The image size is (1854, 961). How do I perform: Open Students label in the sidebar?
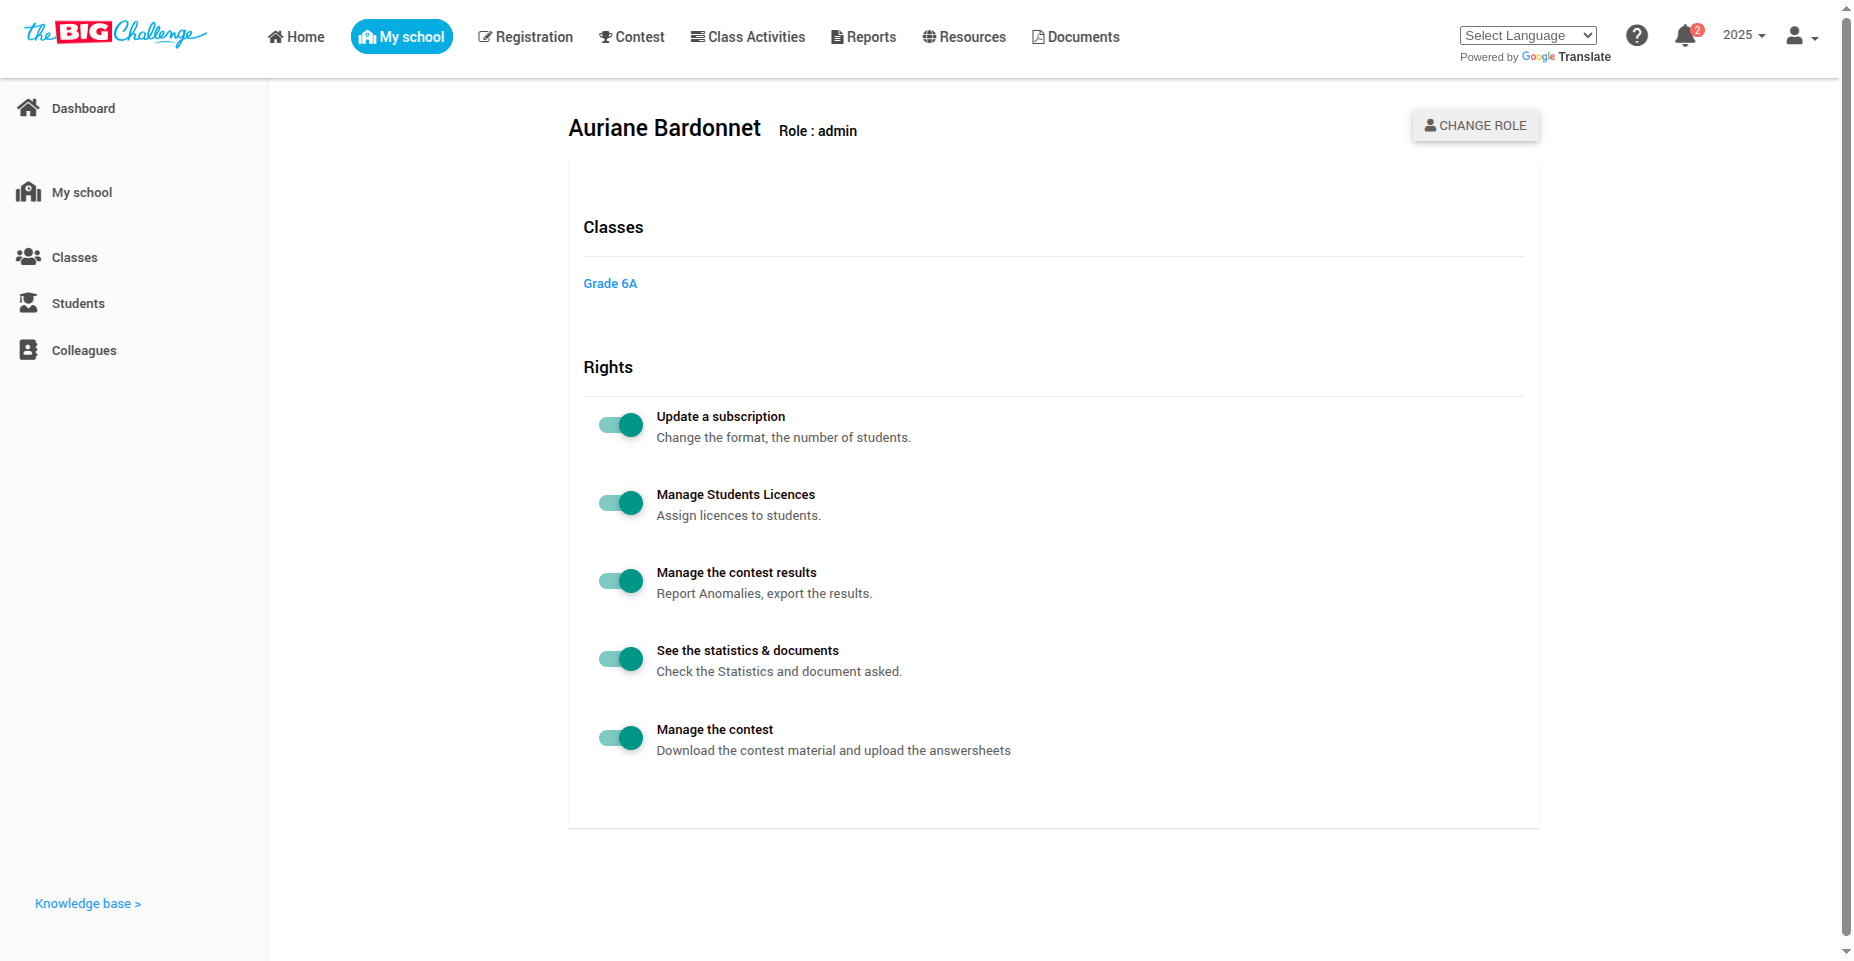[78, 304]
